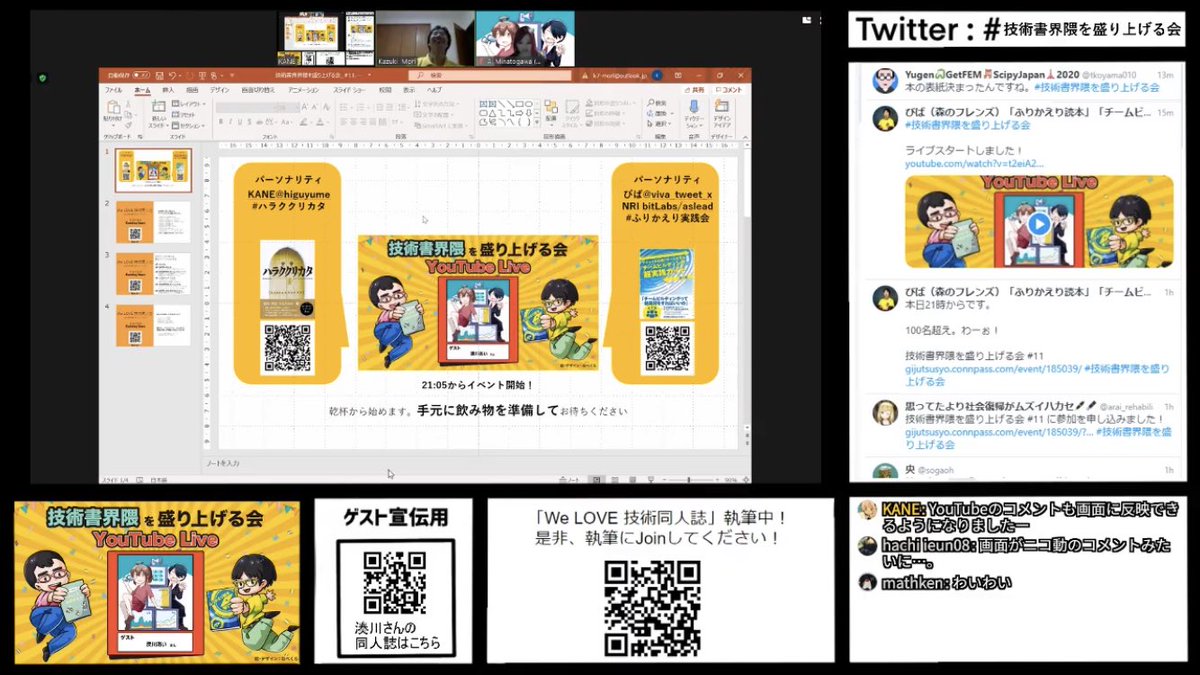Switch to the スライドショー ribbon tab
This screenshot has height=675, width=1200.
pos(349,90)
